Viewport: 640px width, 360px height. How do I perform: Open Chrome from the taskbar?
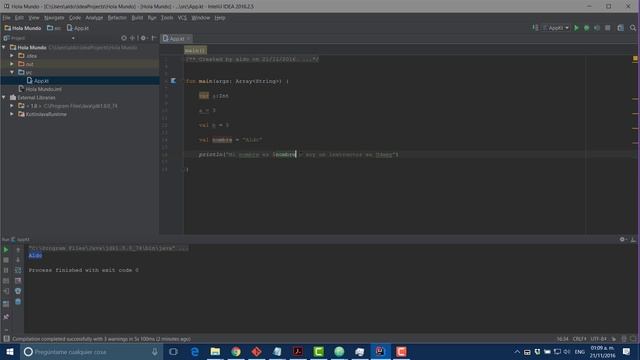tap(236, 352)
